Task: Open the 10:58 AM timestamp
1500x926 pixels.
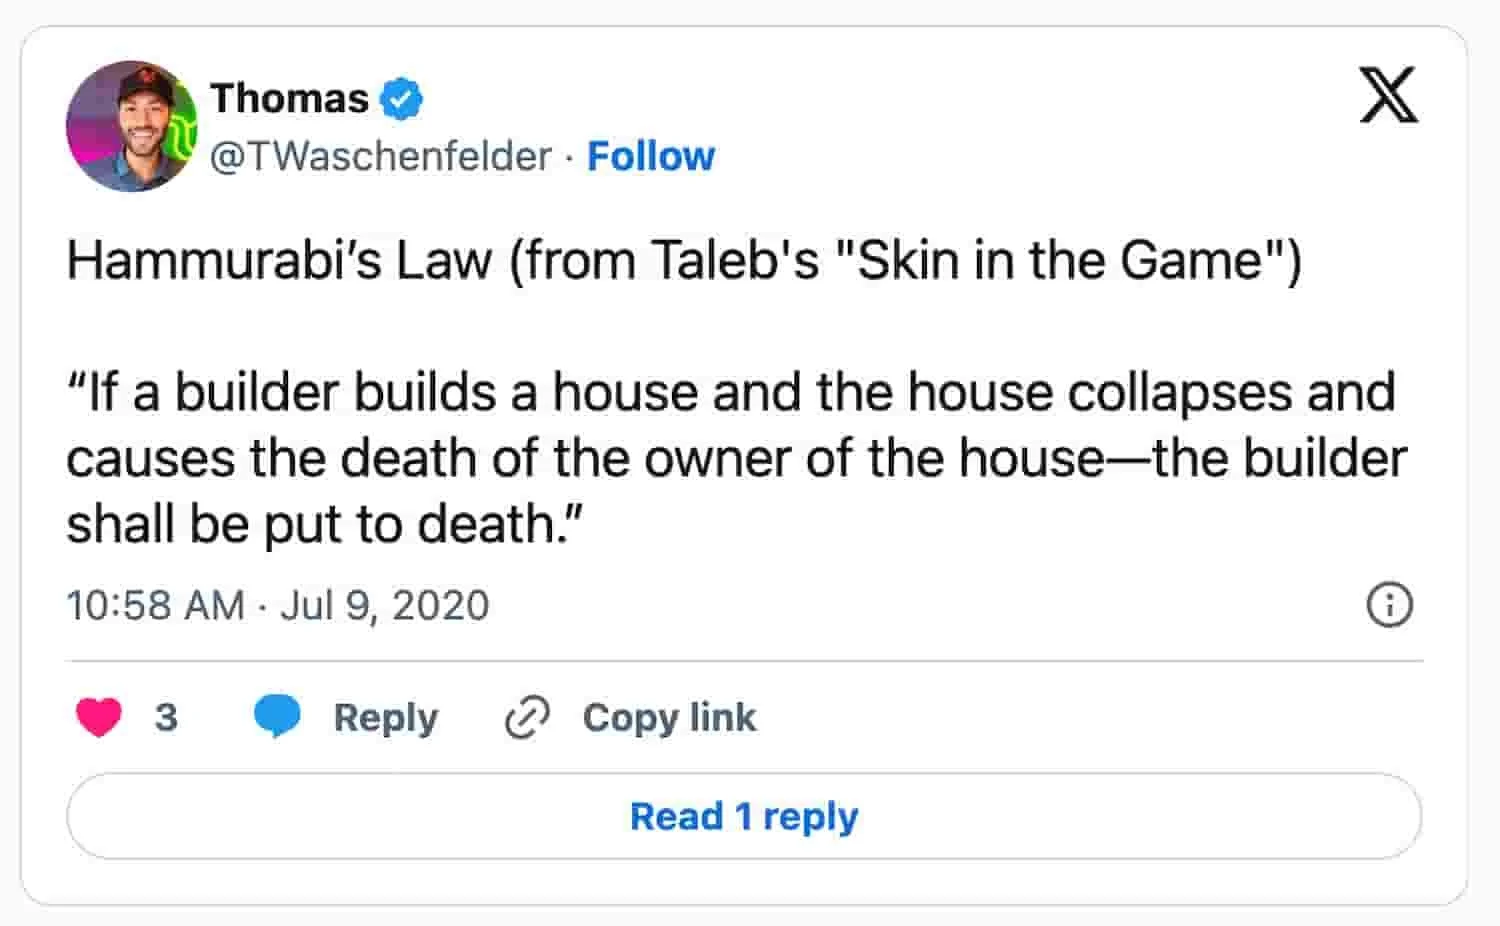Action: tap(155, 605)
